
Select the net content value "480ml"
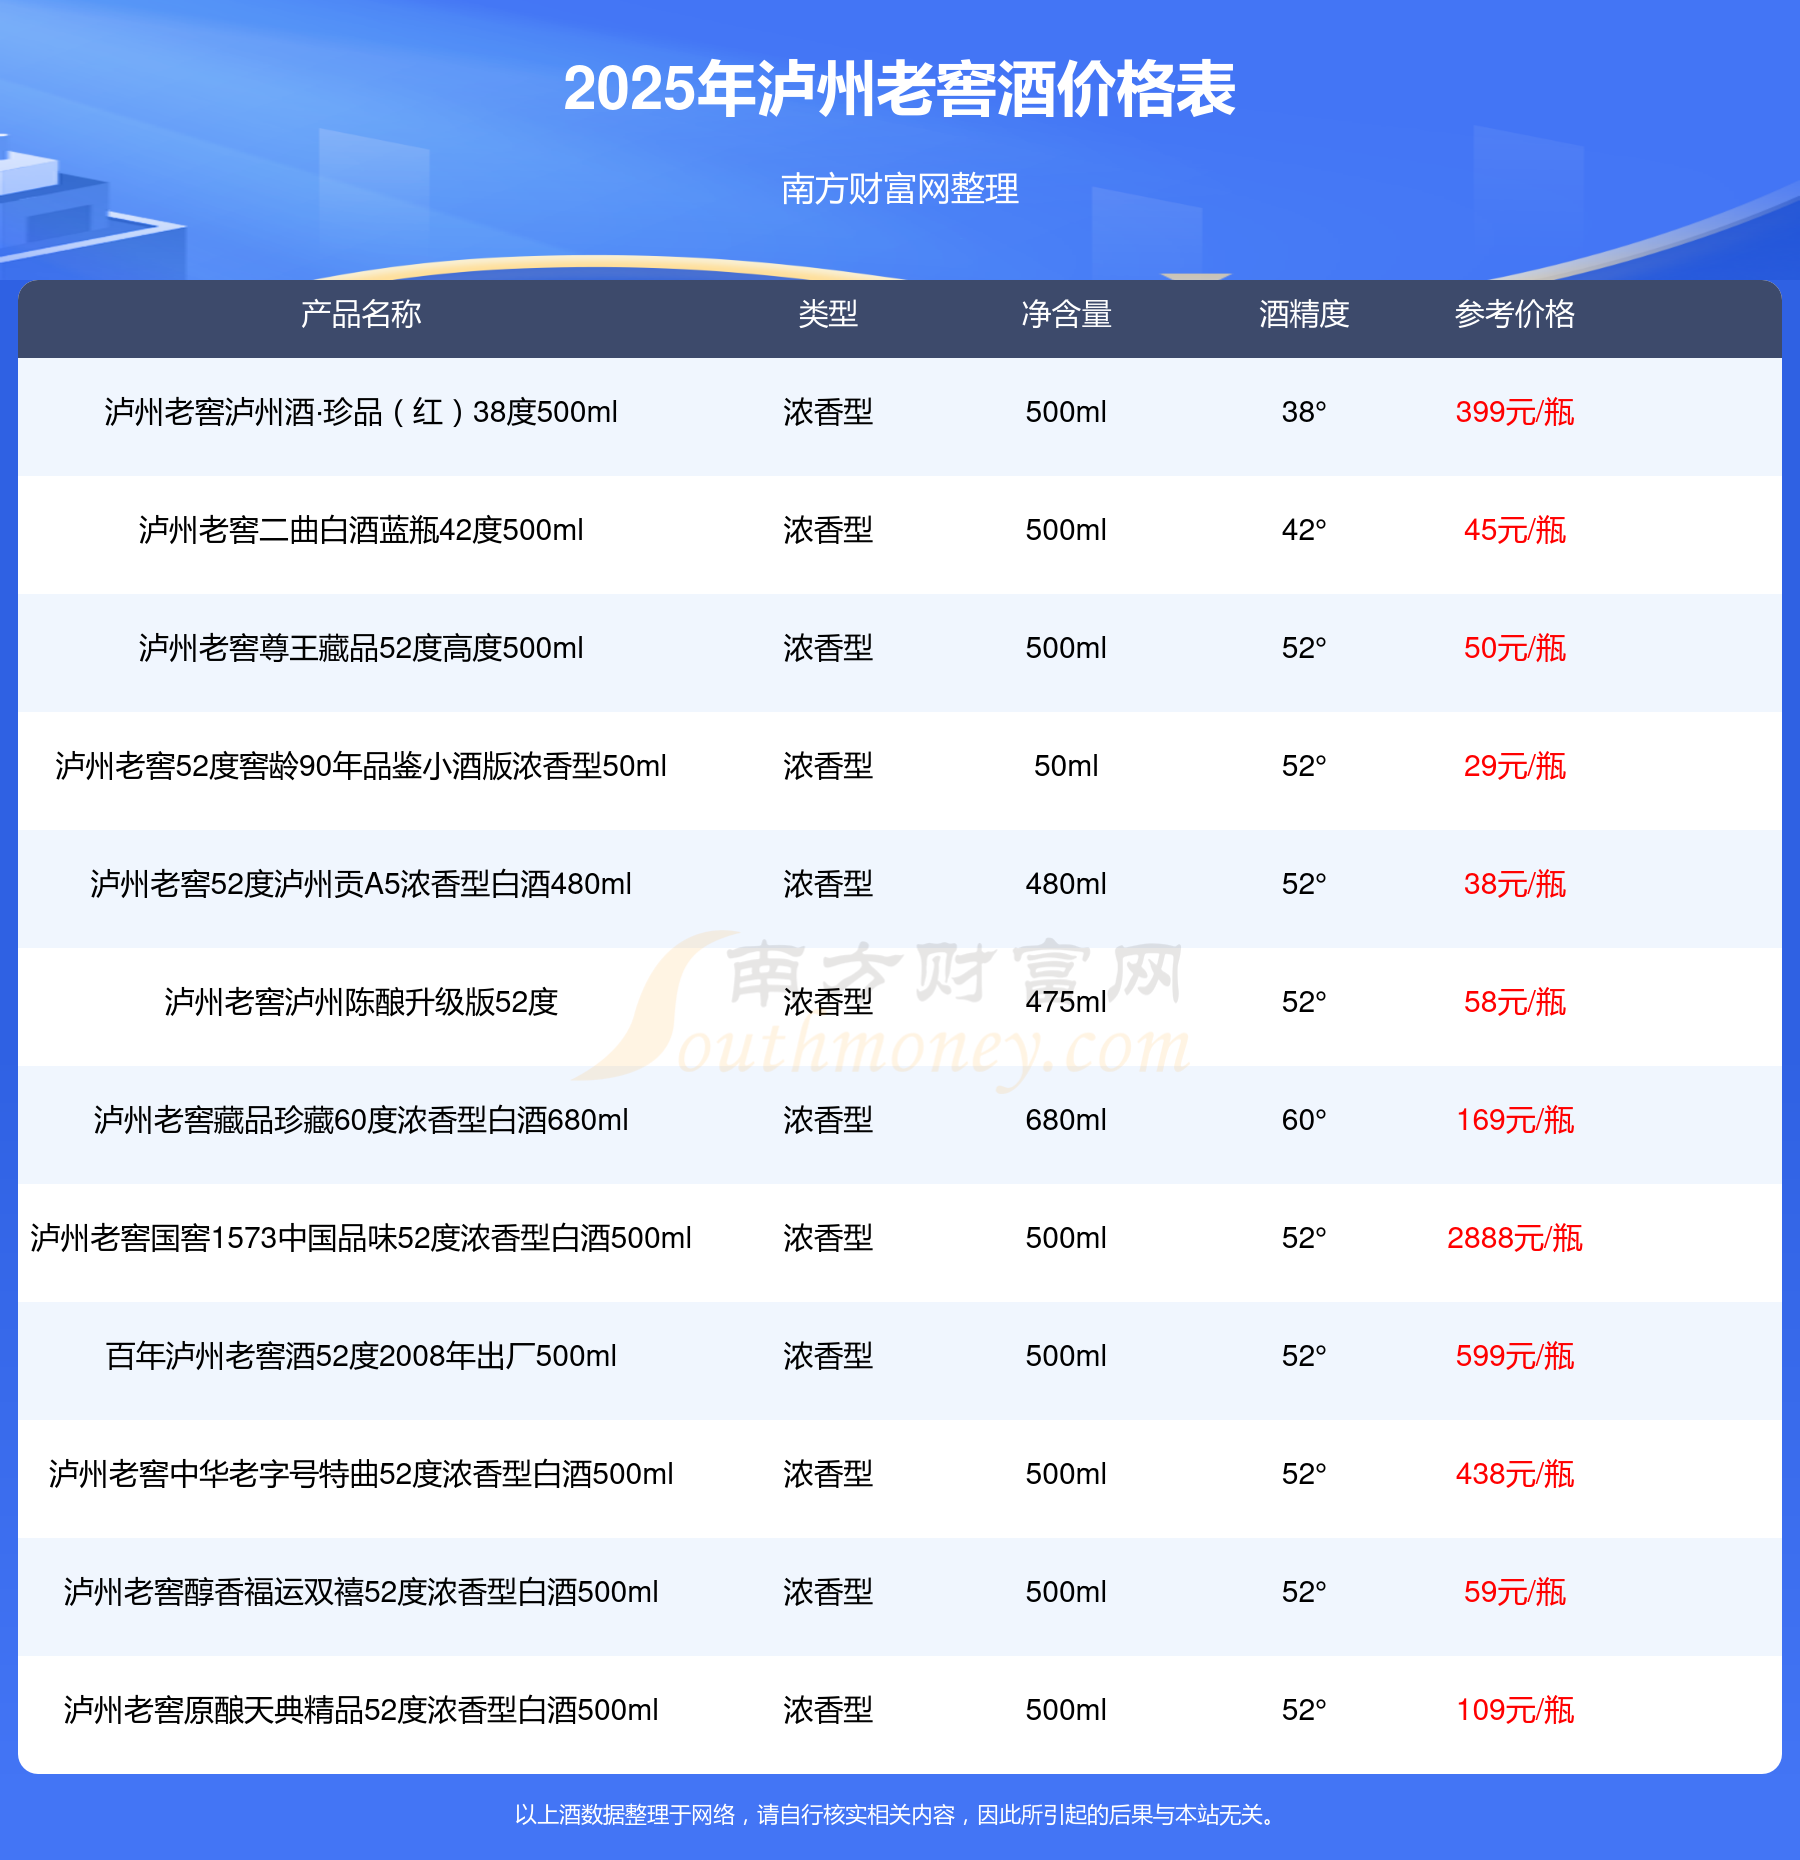pos(1066,884)
